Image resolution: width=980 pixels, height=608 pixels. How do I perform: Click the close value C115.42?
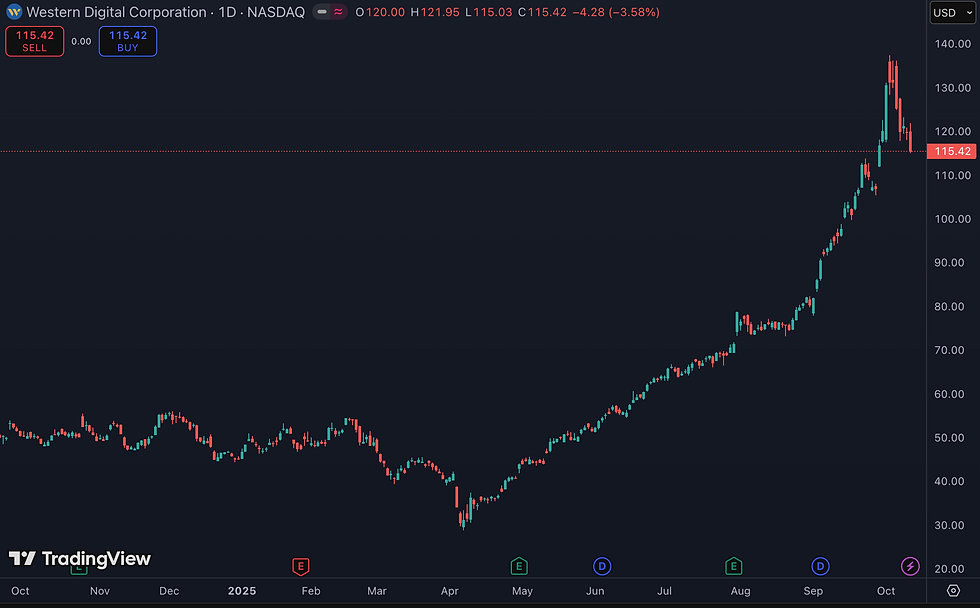[x=542, y=12]
